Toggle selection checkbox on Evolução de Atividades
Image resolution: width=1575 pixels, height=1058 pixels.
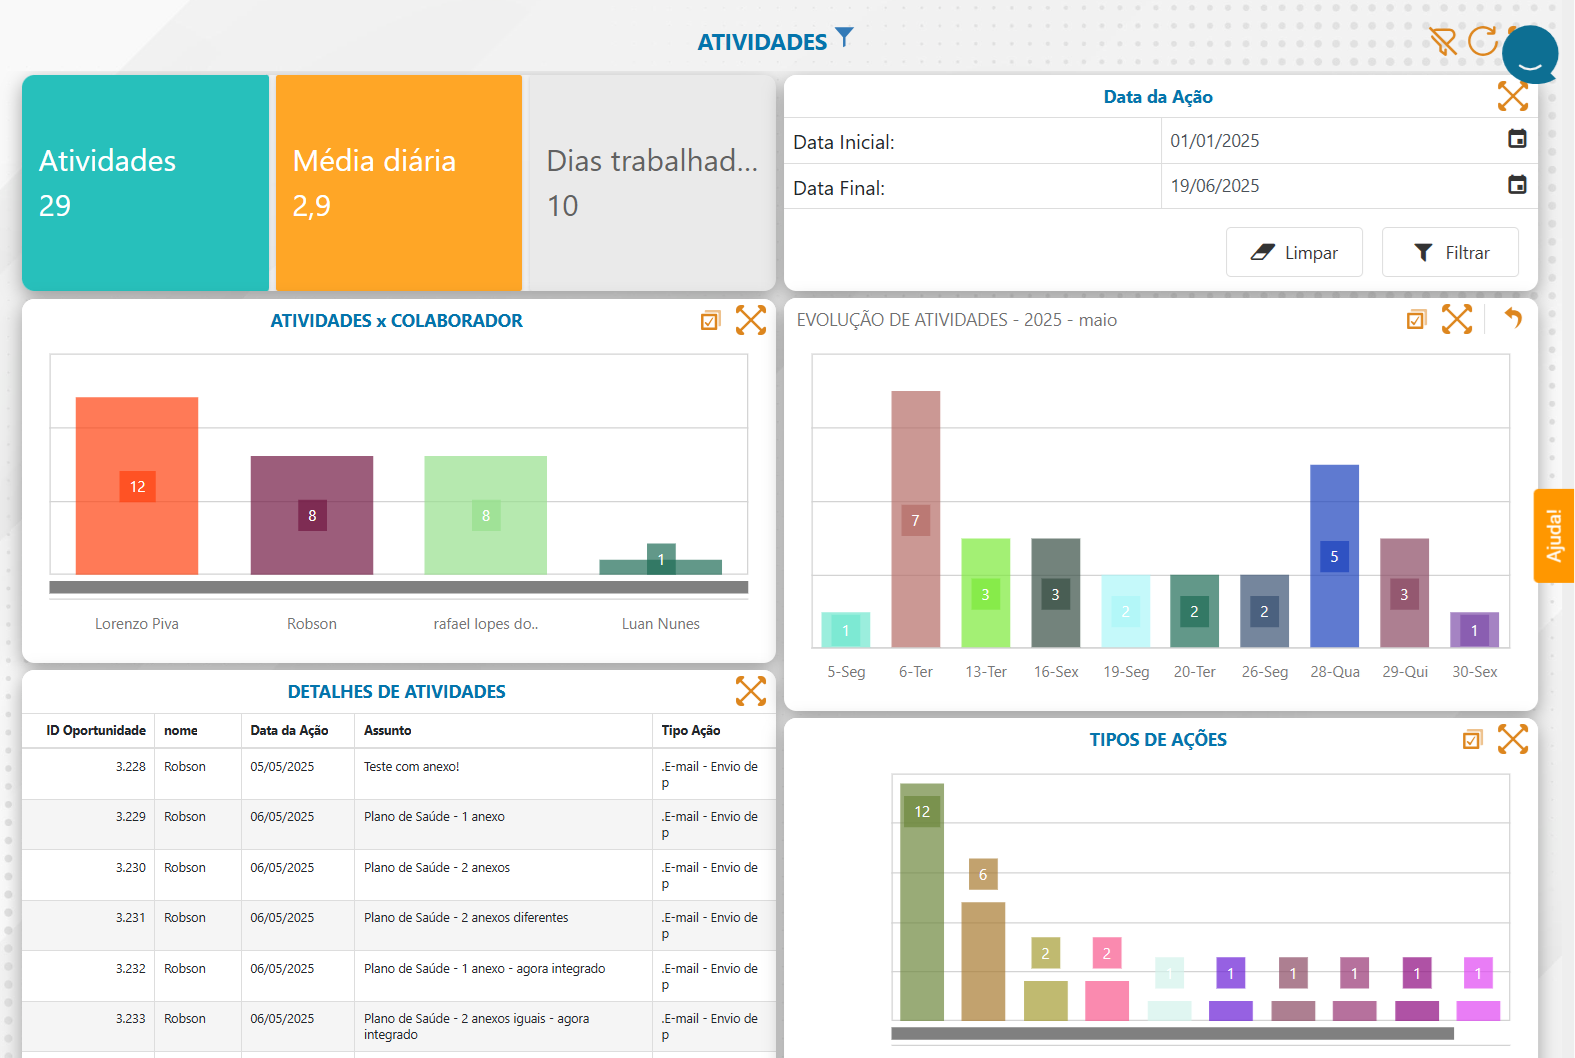pyautogui.click(x=1416, y=320)
